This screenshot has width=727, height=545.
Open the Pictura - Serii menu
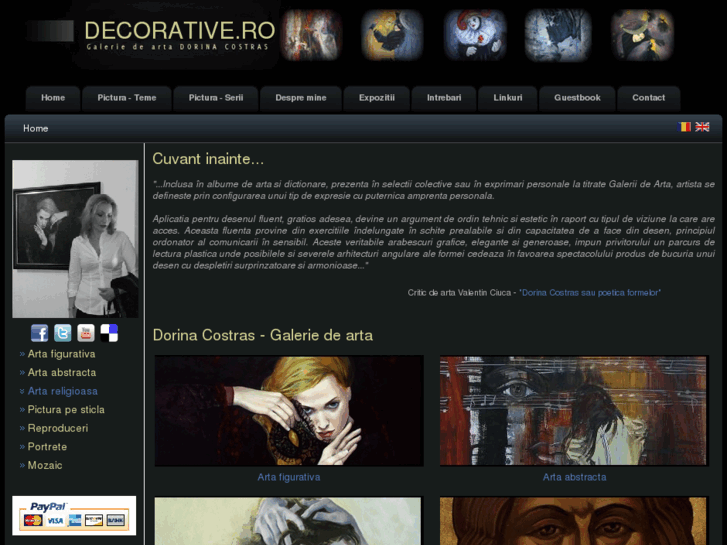(x=216, y=98)
